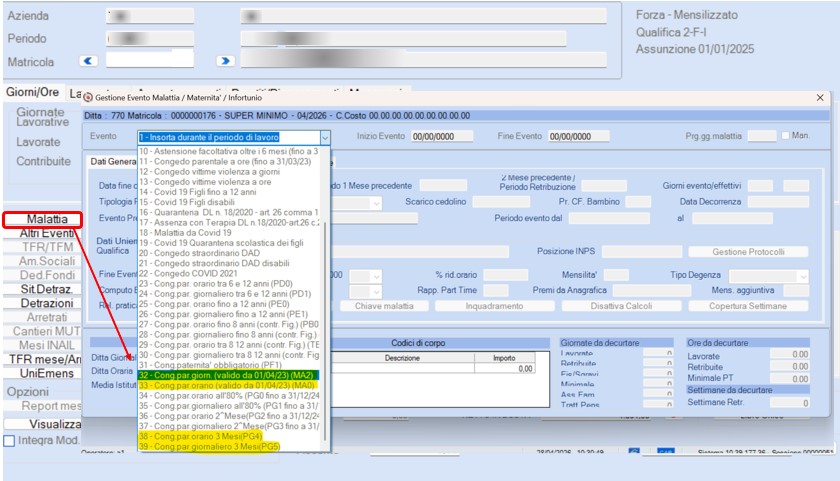
Task: Open the dropdown left of % rid.orario
Action: pos(376,276)
